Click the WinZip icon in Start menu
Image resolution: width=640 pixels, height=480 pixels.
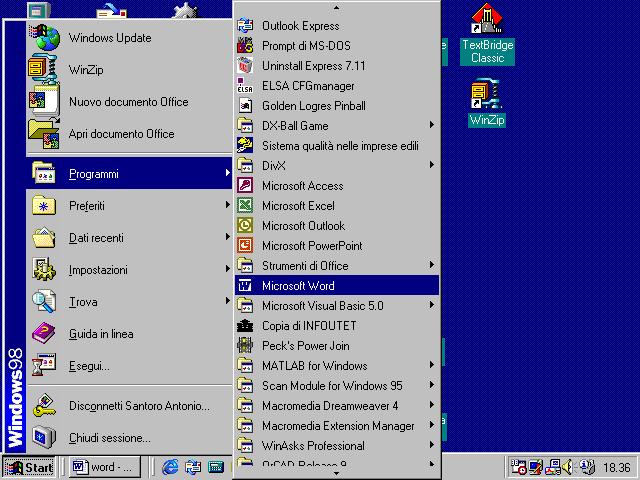[x=43, y=69]
